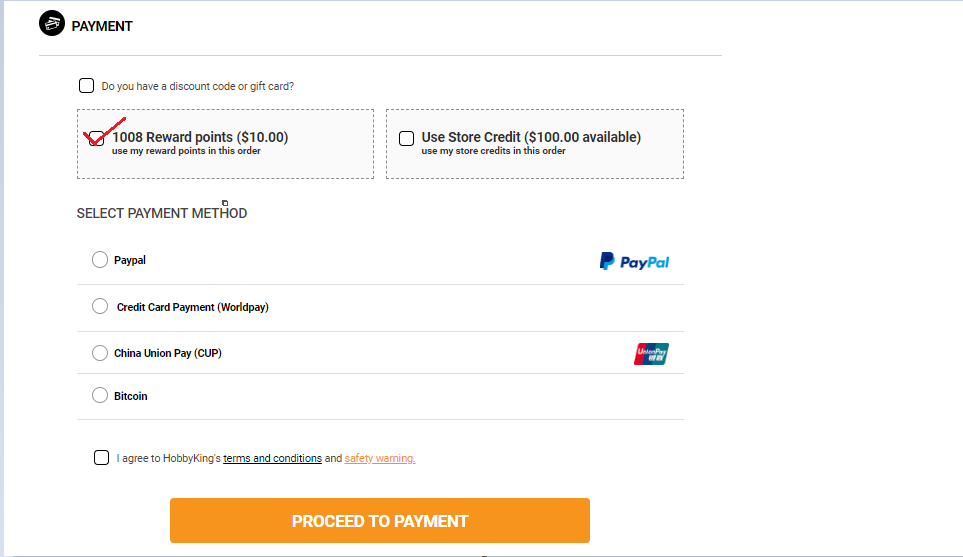Click the UnionPay card logo
Screen dimensions: 963x557
coord(651,354)
